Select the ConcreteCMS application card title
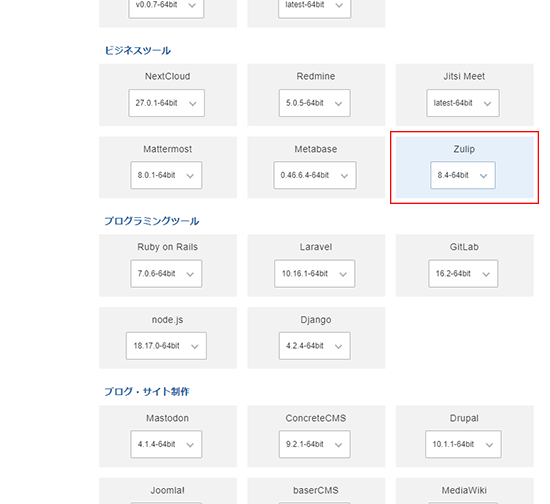Viewport: 550px width, 504px height. [316, 418]
